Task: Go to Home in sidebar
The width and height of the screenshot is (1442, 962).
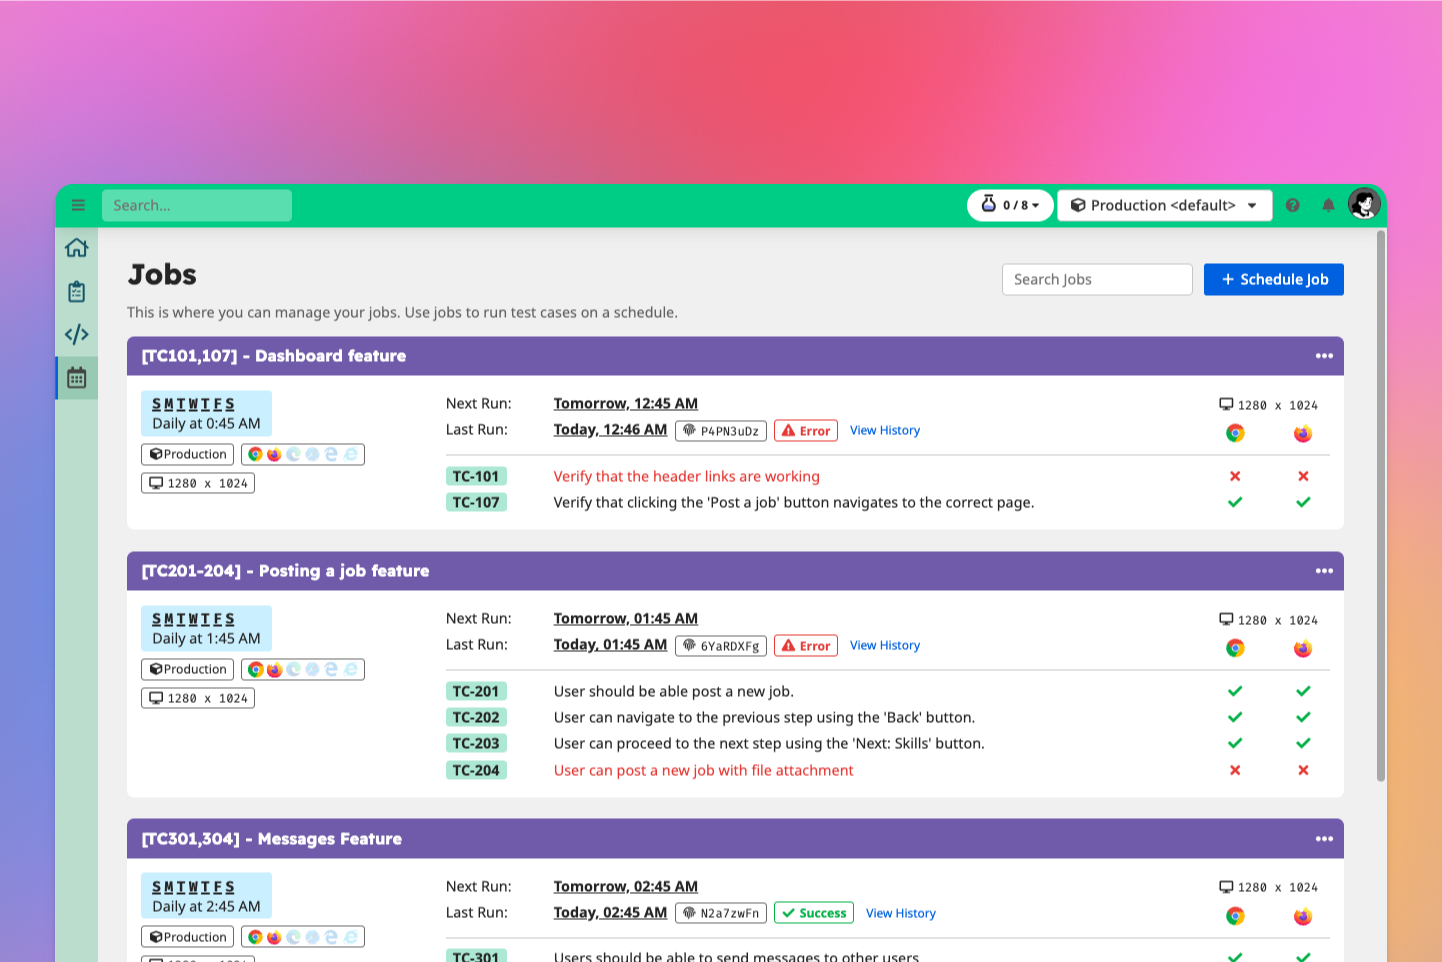Action: [x=77, y=247]
